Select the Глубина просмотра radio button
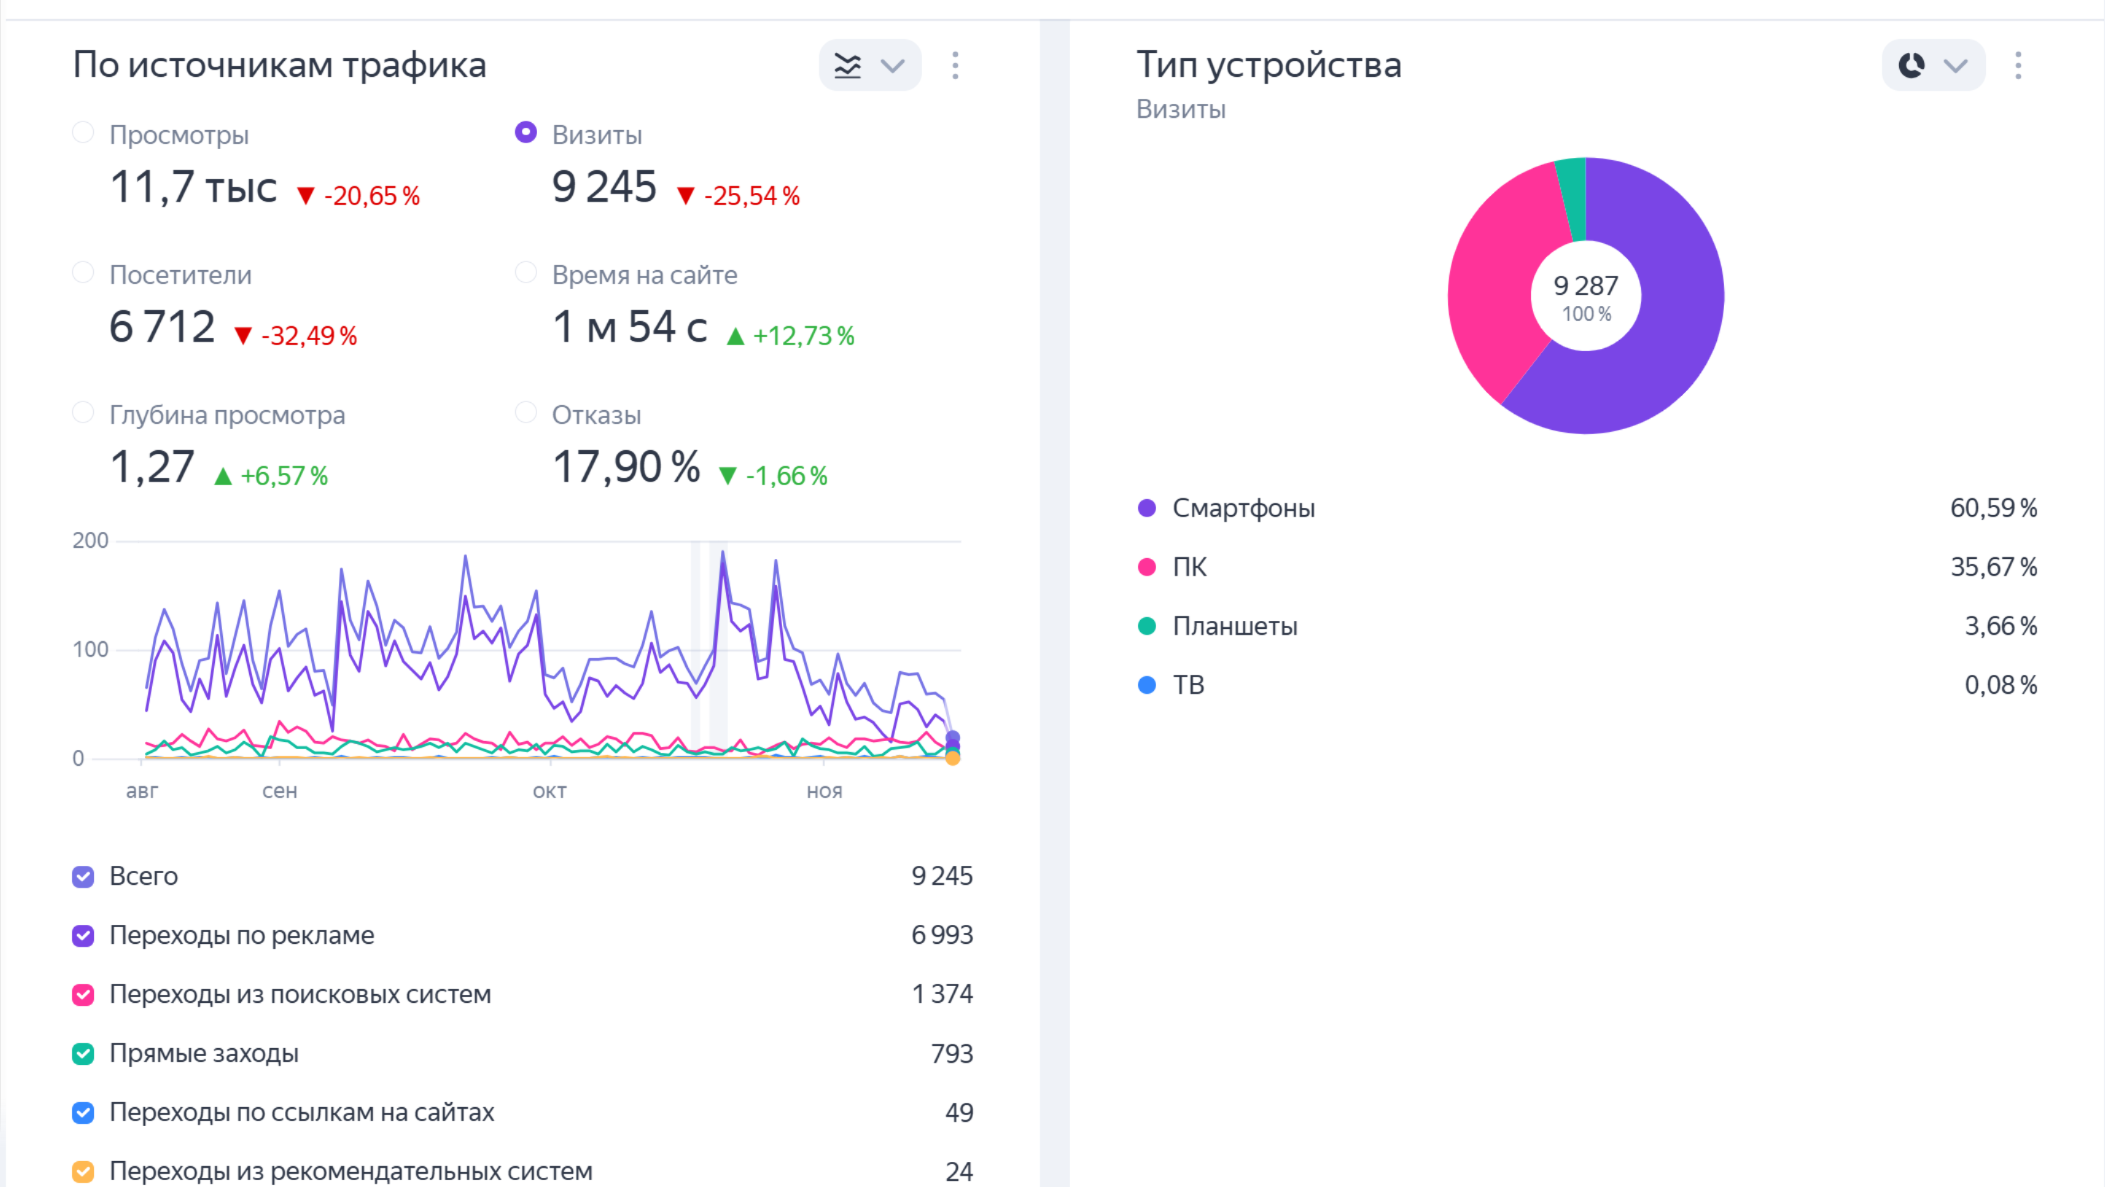Viewport: 2105px width, 1187px height. [x=83, y=413]
